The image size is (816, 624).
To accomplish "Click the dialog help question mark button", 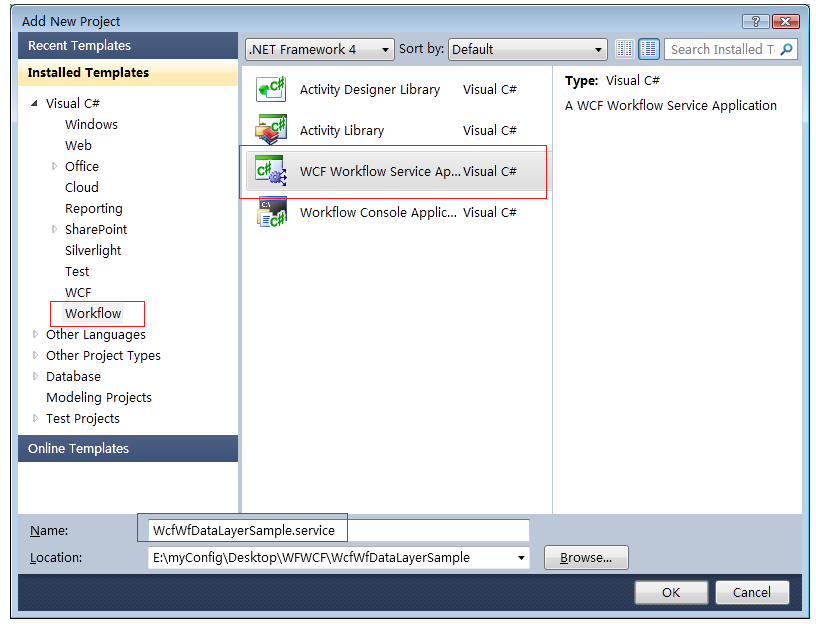I will click(x=756, y=21).
